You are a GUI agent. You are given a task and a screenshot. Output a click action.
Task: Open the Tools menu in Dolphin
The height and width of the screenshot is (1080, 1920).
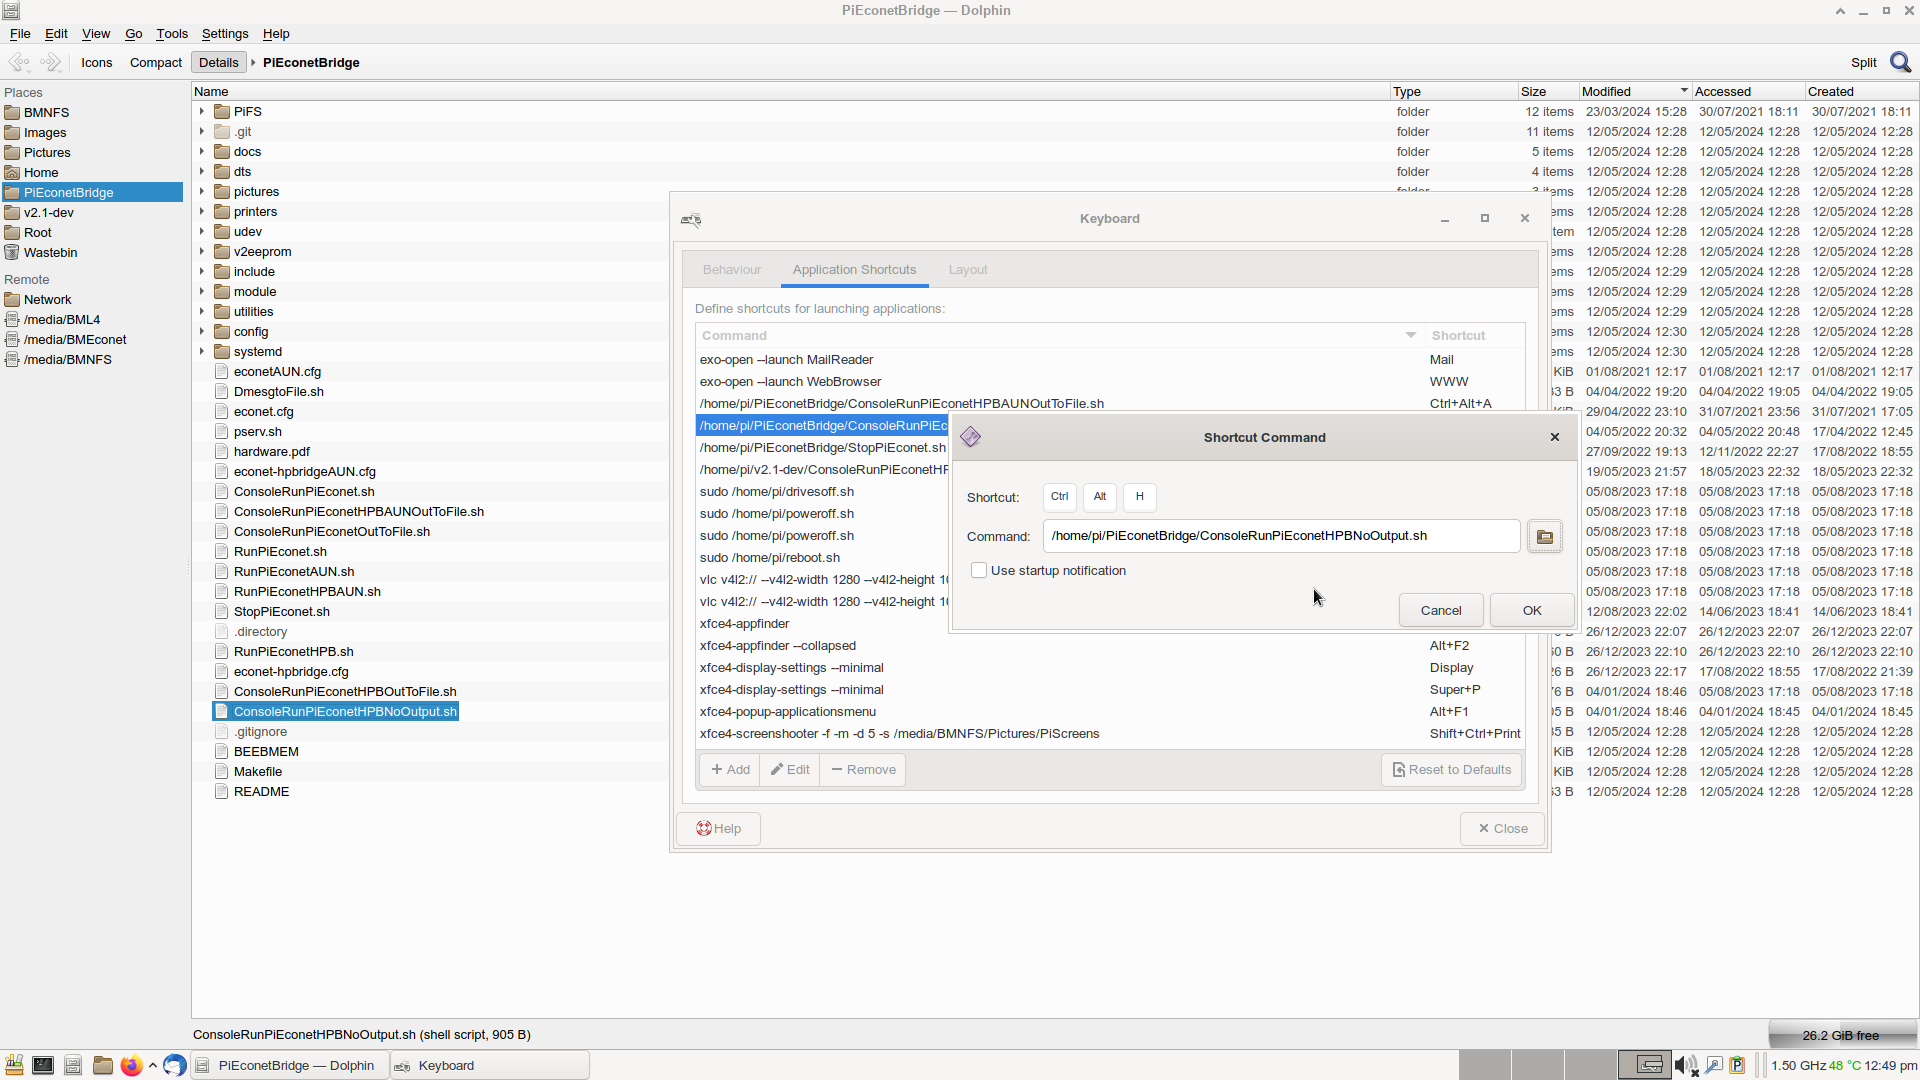(x=171, y=33)
